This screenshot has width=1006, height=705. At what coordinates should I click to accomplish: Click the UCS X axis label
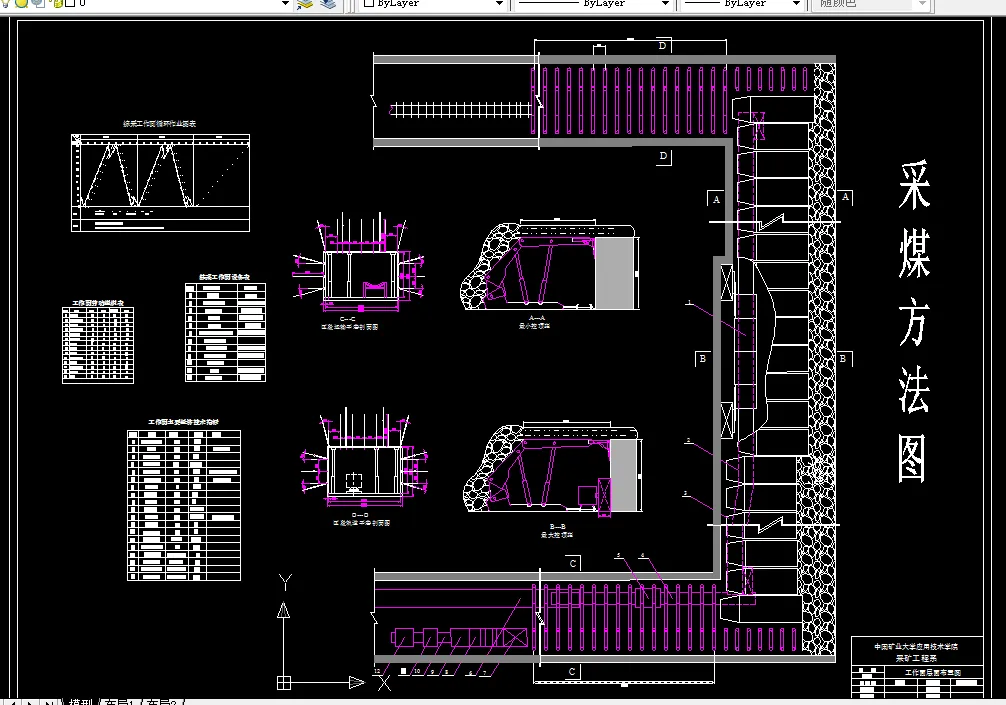pos(384,683)
